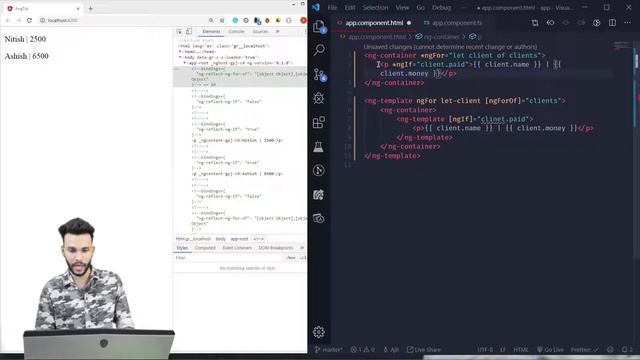Open the Git graph icon in activity bar
This screenshot has width=640, height=360.
click(x=319, y=170)
